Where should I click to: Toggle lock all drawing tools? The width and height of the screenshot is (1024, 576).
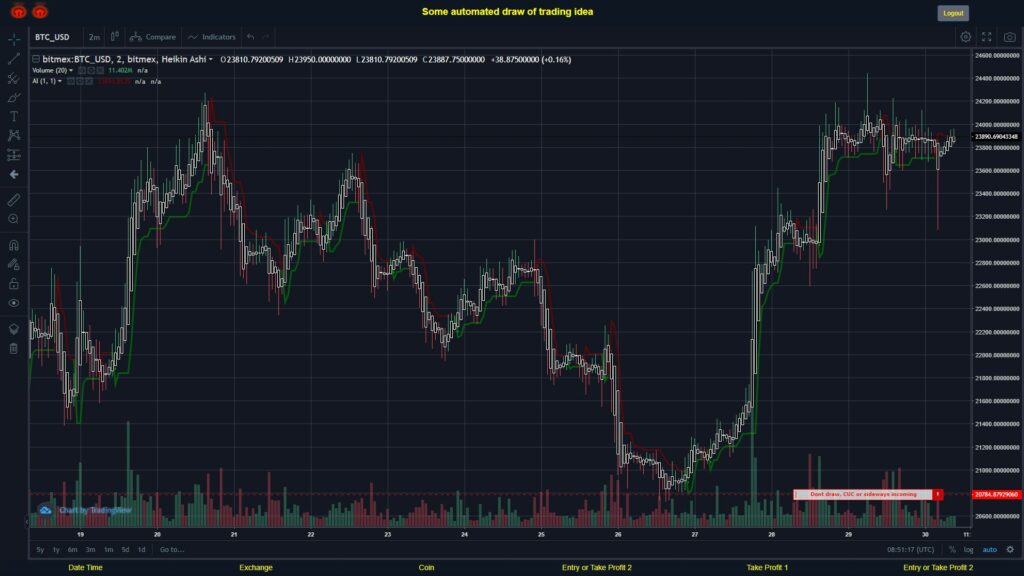14,283
